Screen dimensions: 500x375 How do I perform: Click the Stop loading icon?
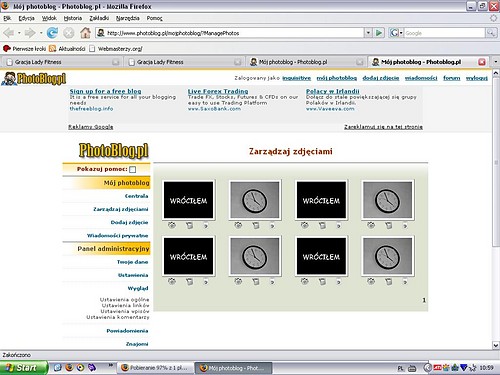(69, 33)
